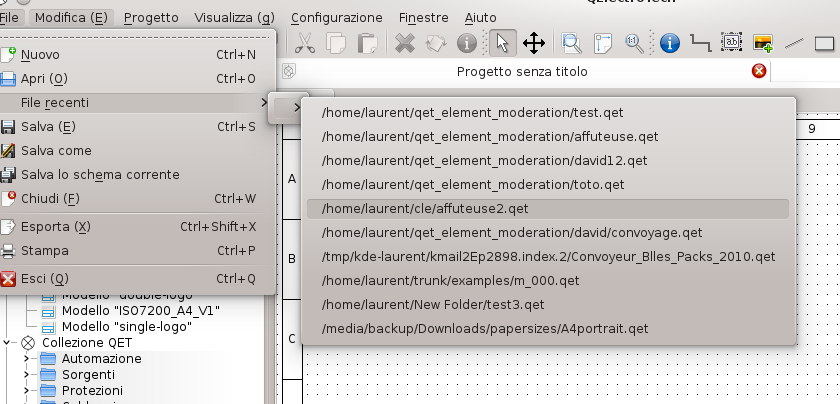Click the blue schema properties info icon
The width and height of the screenshot is (840, 404).
click(x=670, y=43)
